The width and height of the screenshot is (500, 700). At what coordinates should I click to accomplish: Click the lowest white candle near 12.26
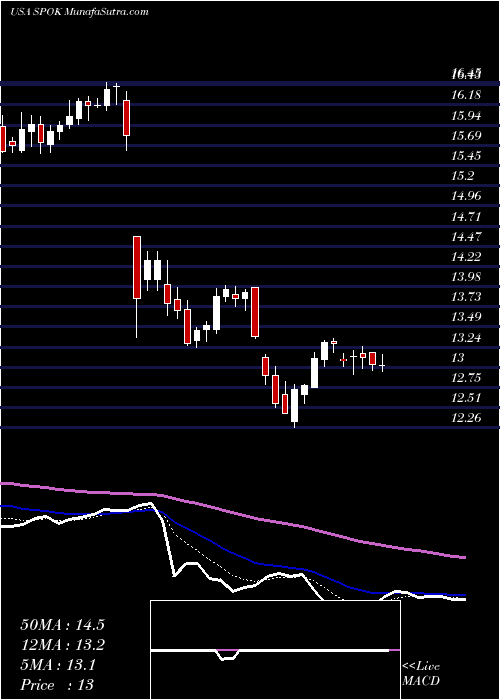pyautogui.click(x=294, y=405)
